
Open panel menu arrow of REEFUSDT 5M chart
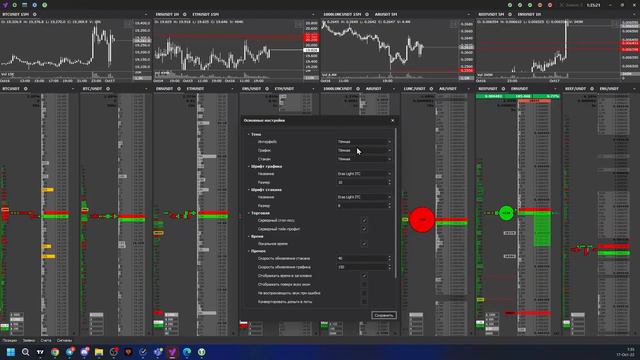pos(635,14)
